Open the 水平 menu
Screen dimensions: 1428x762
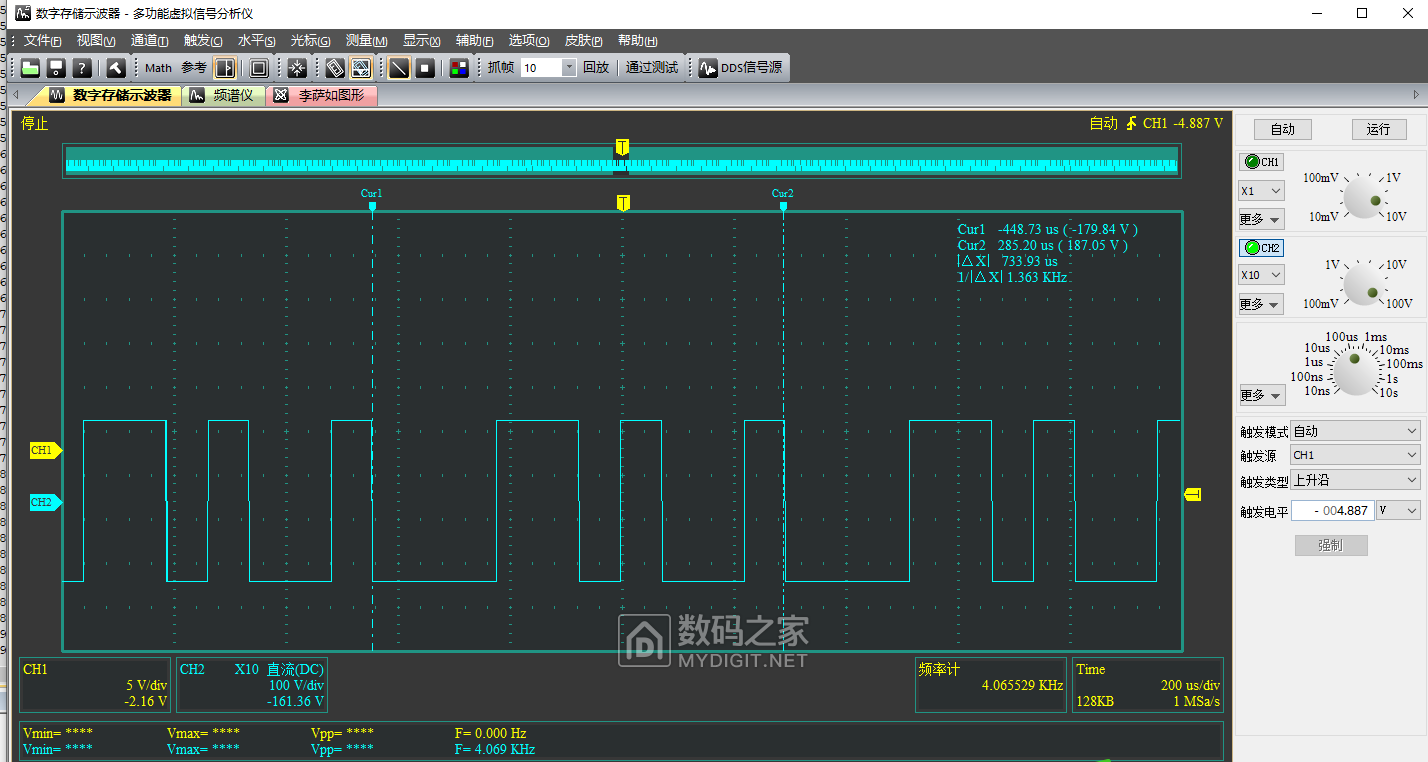(256, 41)
